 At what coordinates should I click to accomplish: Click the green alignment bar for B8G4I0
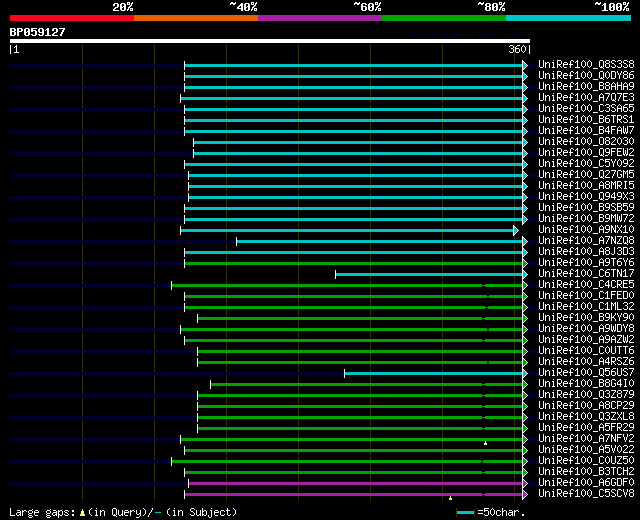pos(369,384)
